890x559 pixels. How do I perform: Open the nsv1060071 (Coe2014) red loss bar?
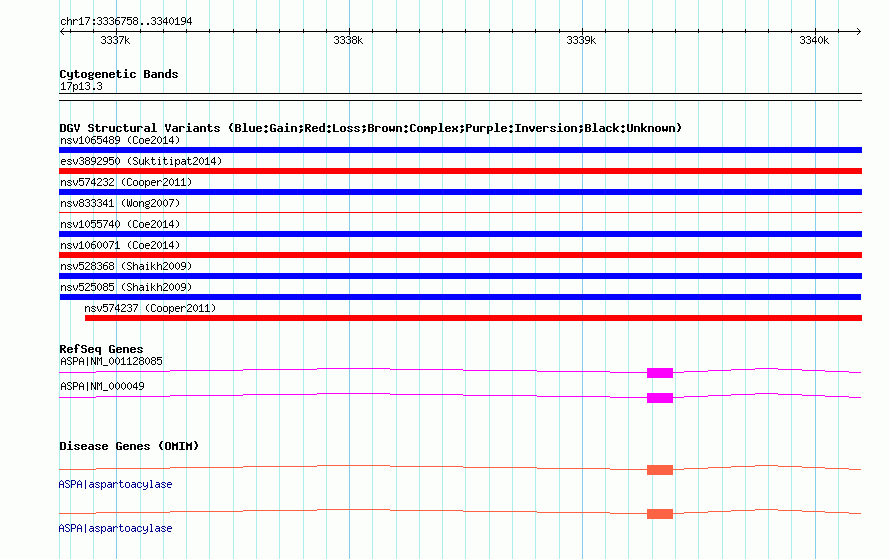460,255
